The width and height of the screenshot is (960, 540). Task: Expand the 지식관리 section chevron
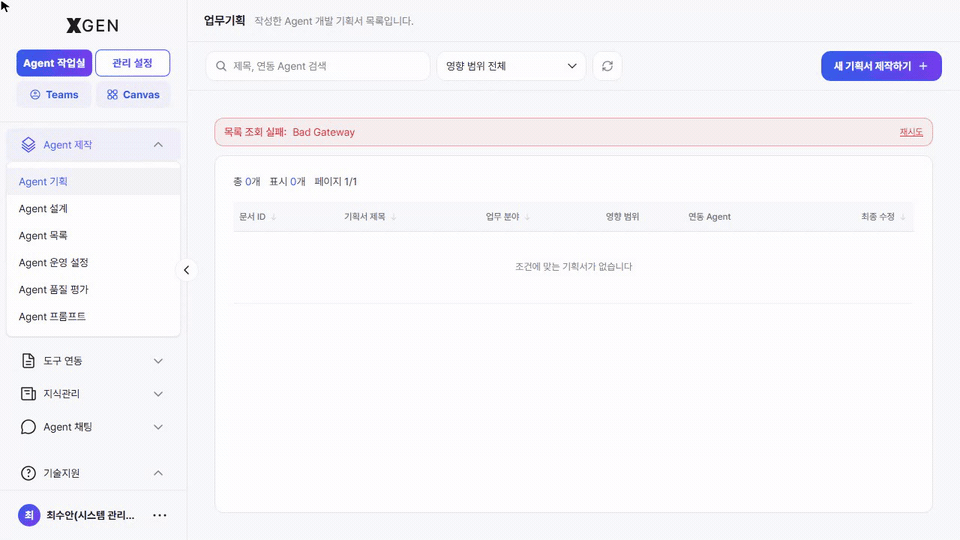[158, 394]
